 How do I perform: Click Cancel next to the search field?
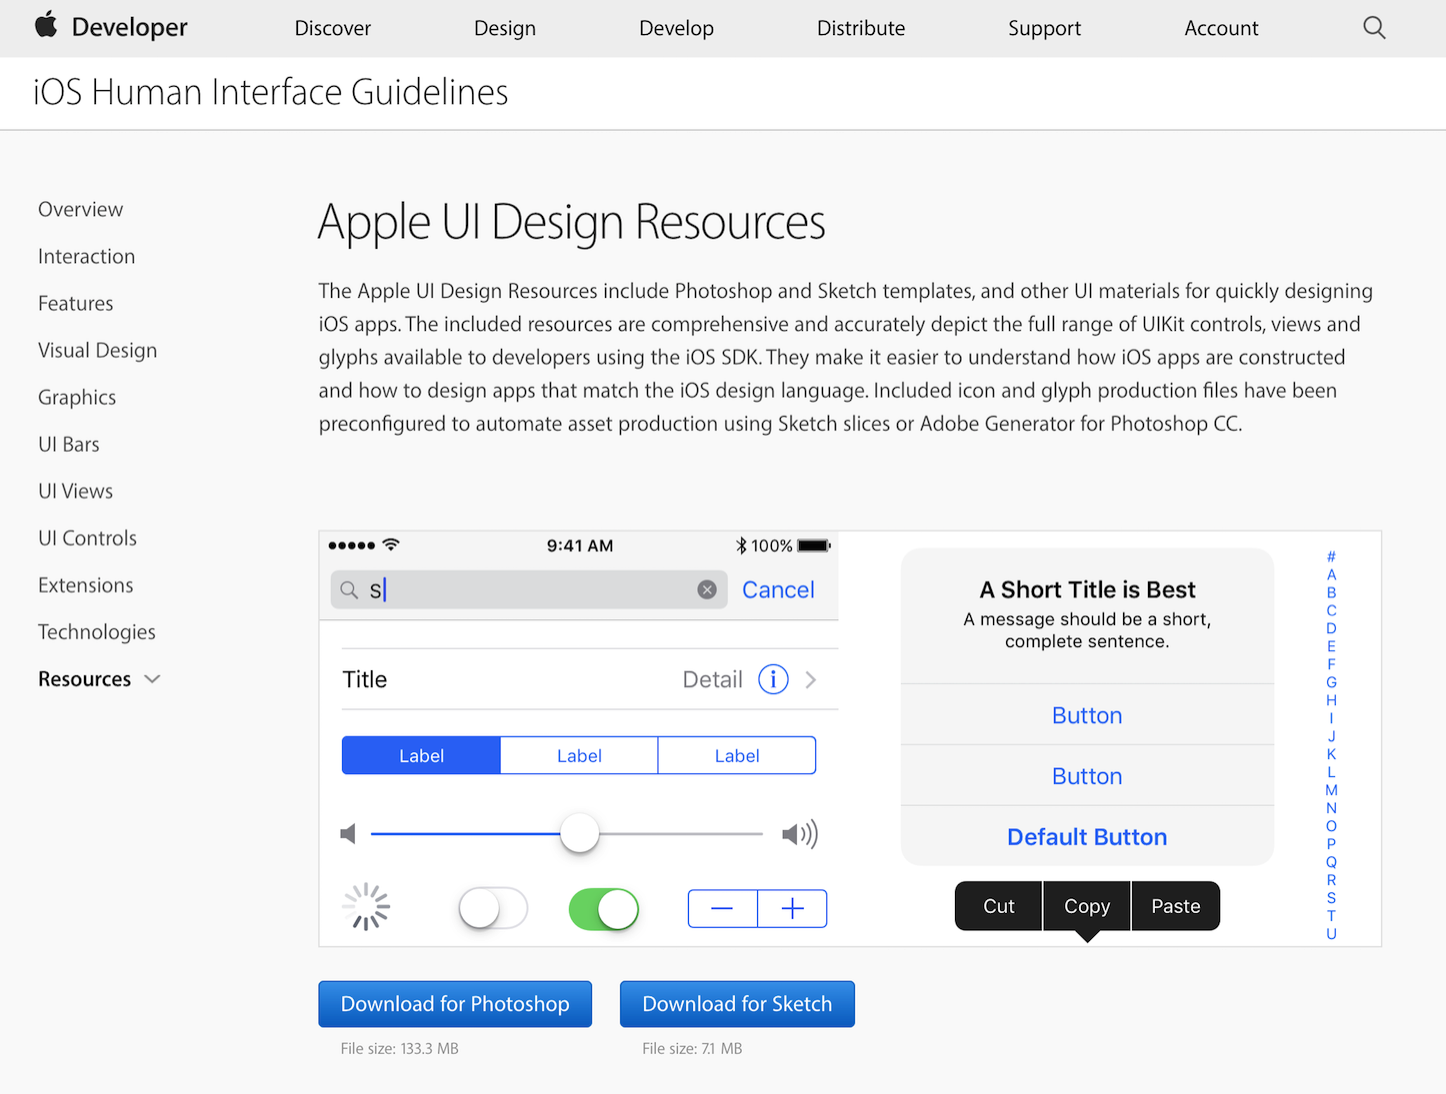pos(778,590)
